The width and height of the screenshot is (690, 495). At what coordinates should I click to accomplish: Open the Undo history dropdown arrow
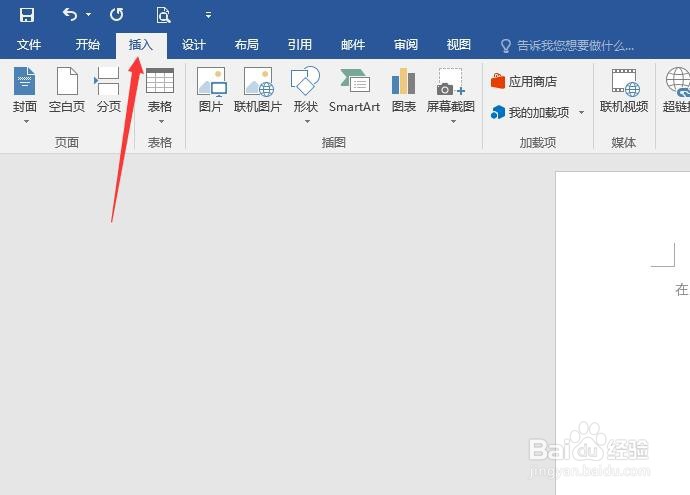click(88, 15)
